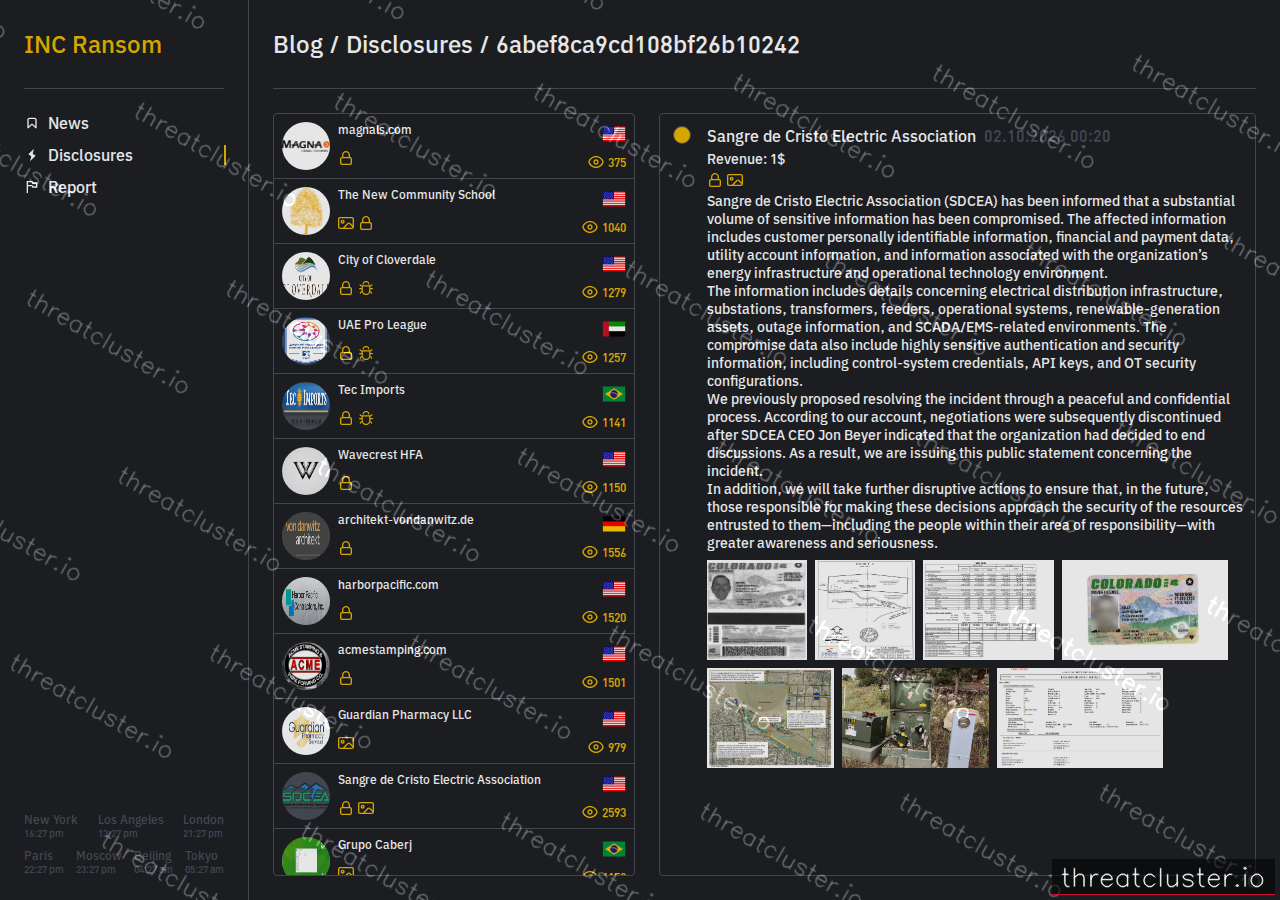Open the architekt-vondanwitz.de disclosure entry
The width and height of the screenshot is (1280, 900).
454,536
